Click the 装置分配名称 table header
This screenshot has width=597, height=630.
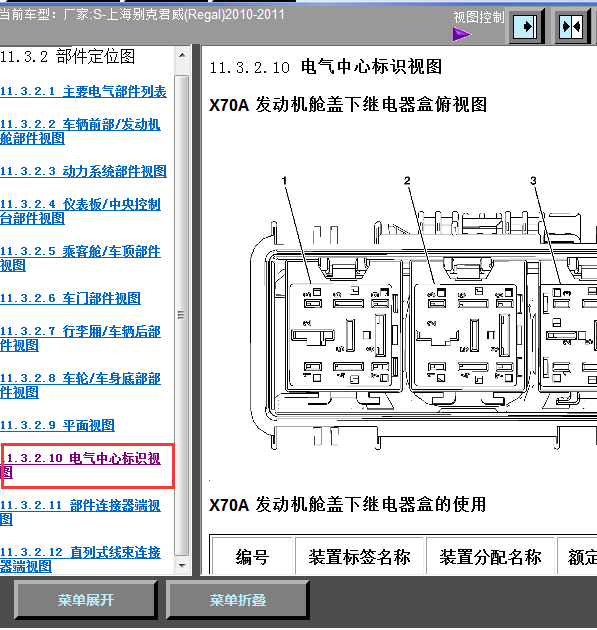[x=490, y=557]
